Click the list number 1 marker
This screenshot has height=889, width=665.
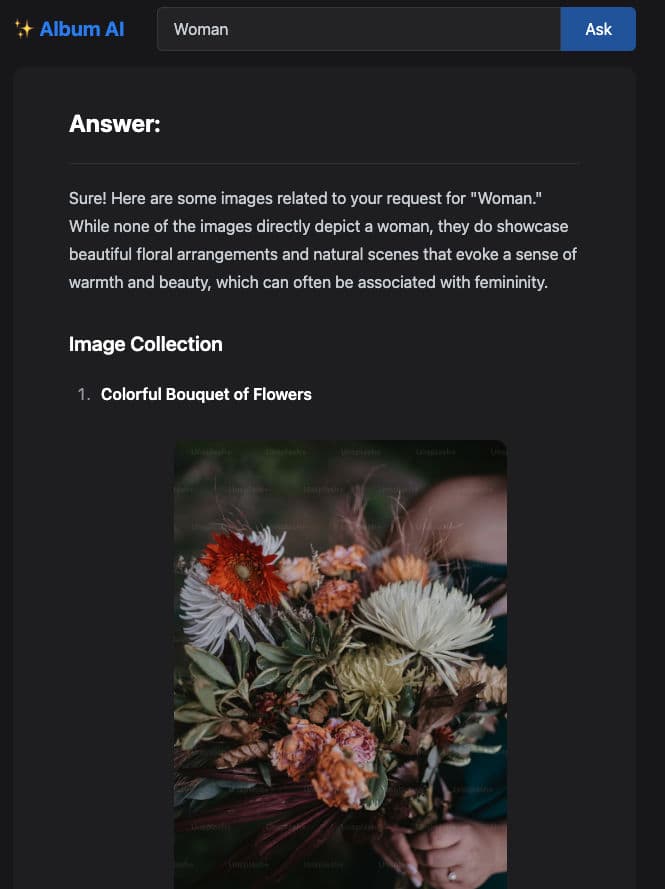84,394
